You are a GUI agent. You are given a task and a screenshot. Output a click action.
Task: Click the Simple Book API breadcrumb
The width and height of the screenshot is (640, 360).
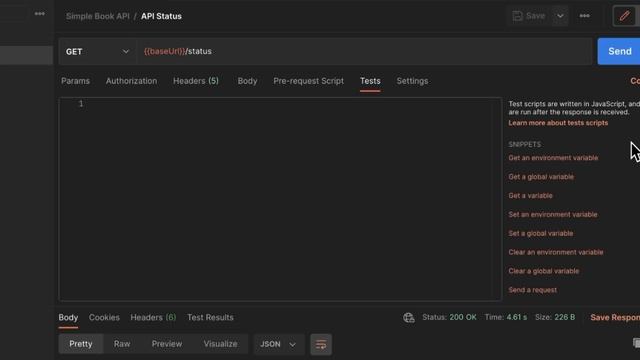click(x=98, y=16)
